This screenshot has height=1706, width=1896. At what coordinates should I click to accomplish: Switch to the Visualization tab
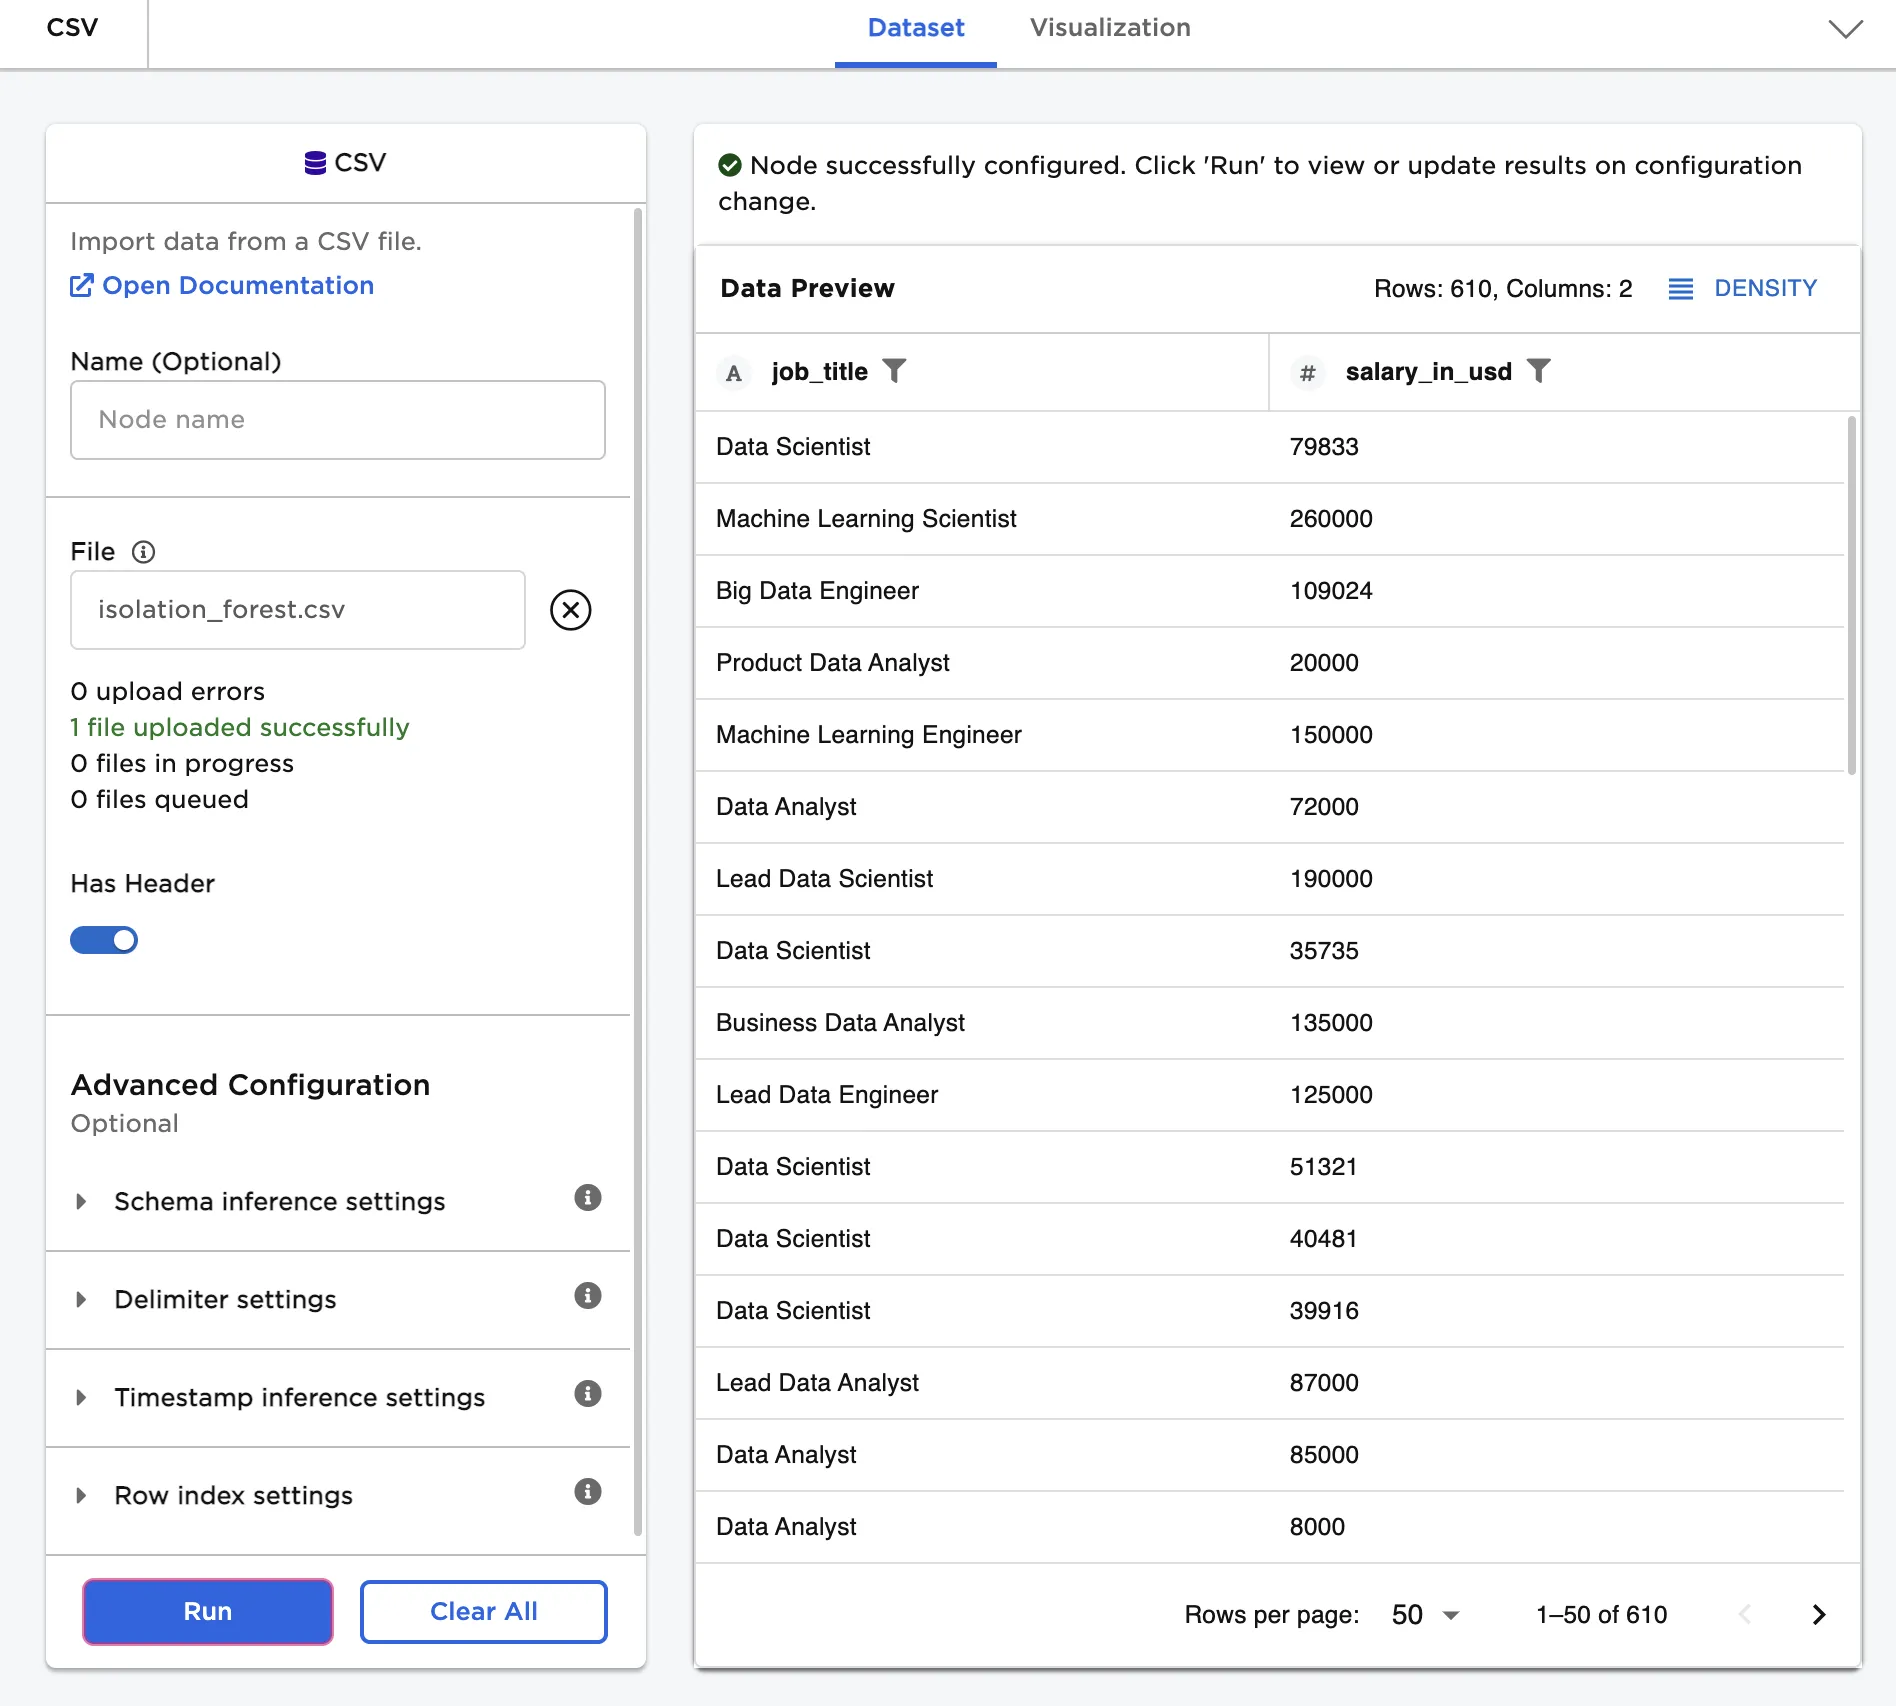point(1110,28)
